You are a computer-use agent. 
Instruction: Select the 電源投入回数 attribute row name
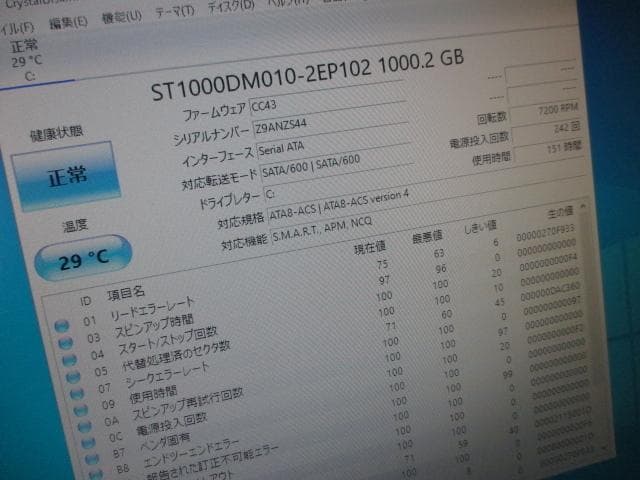[x=171, y=424]
